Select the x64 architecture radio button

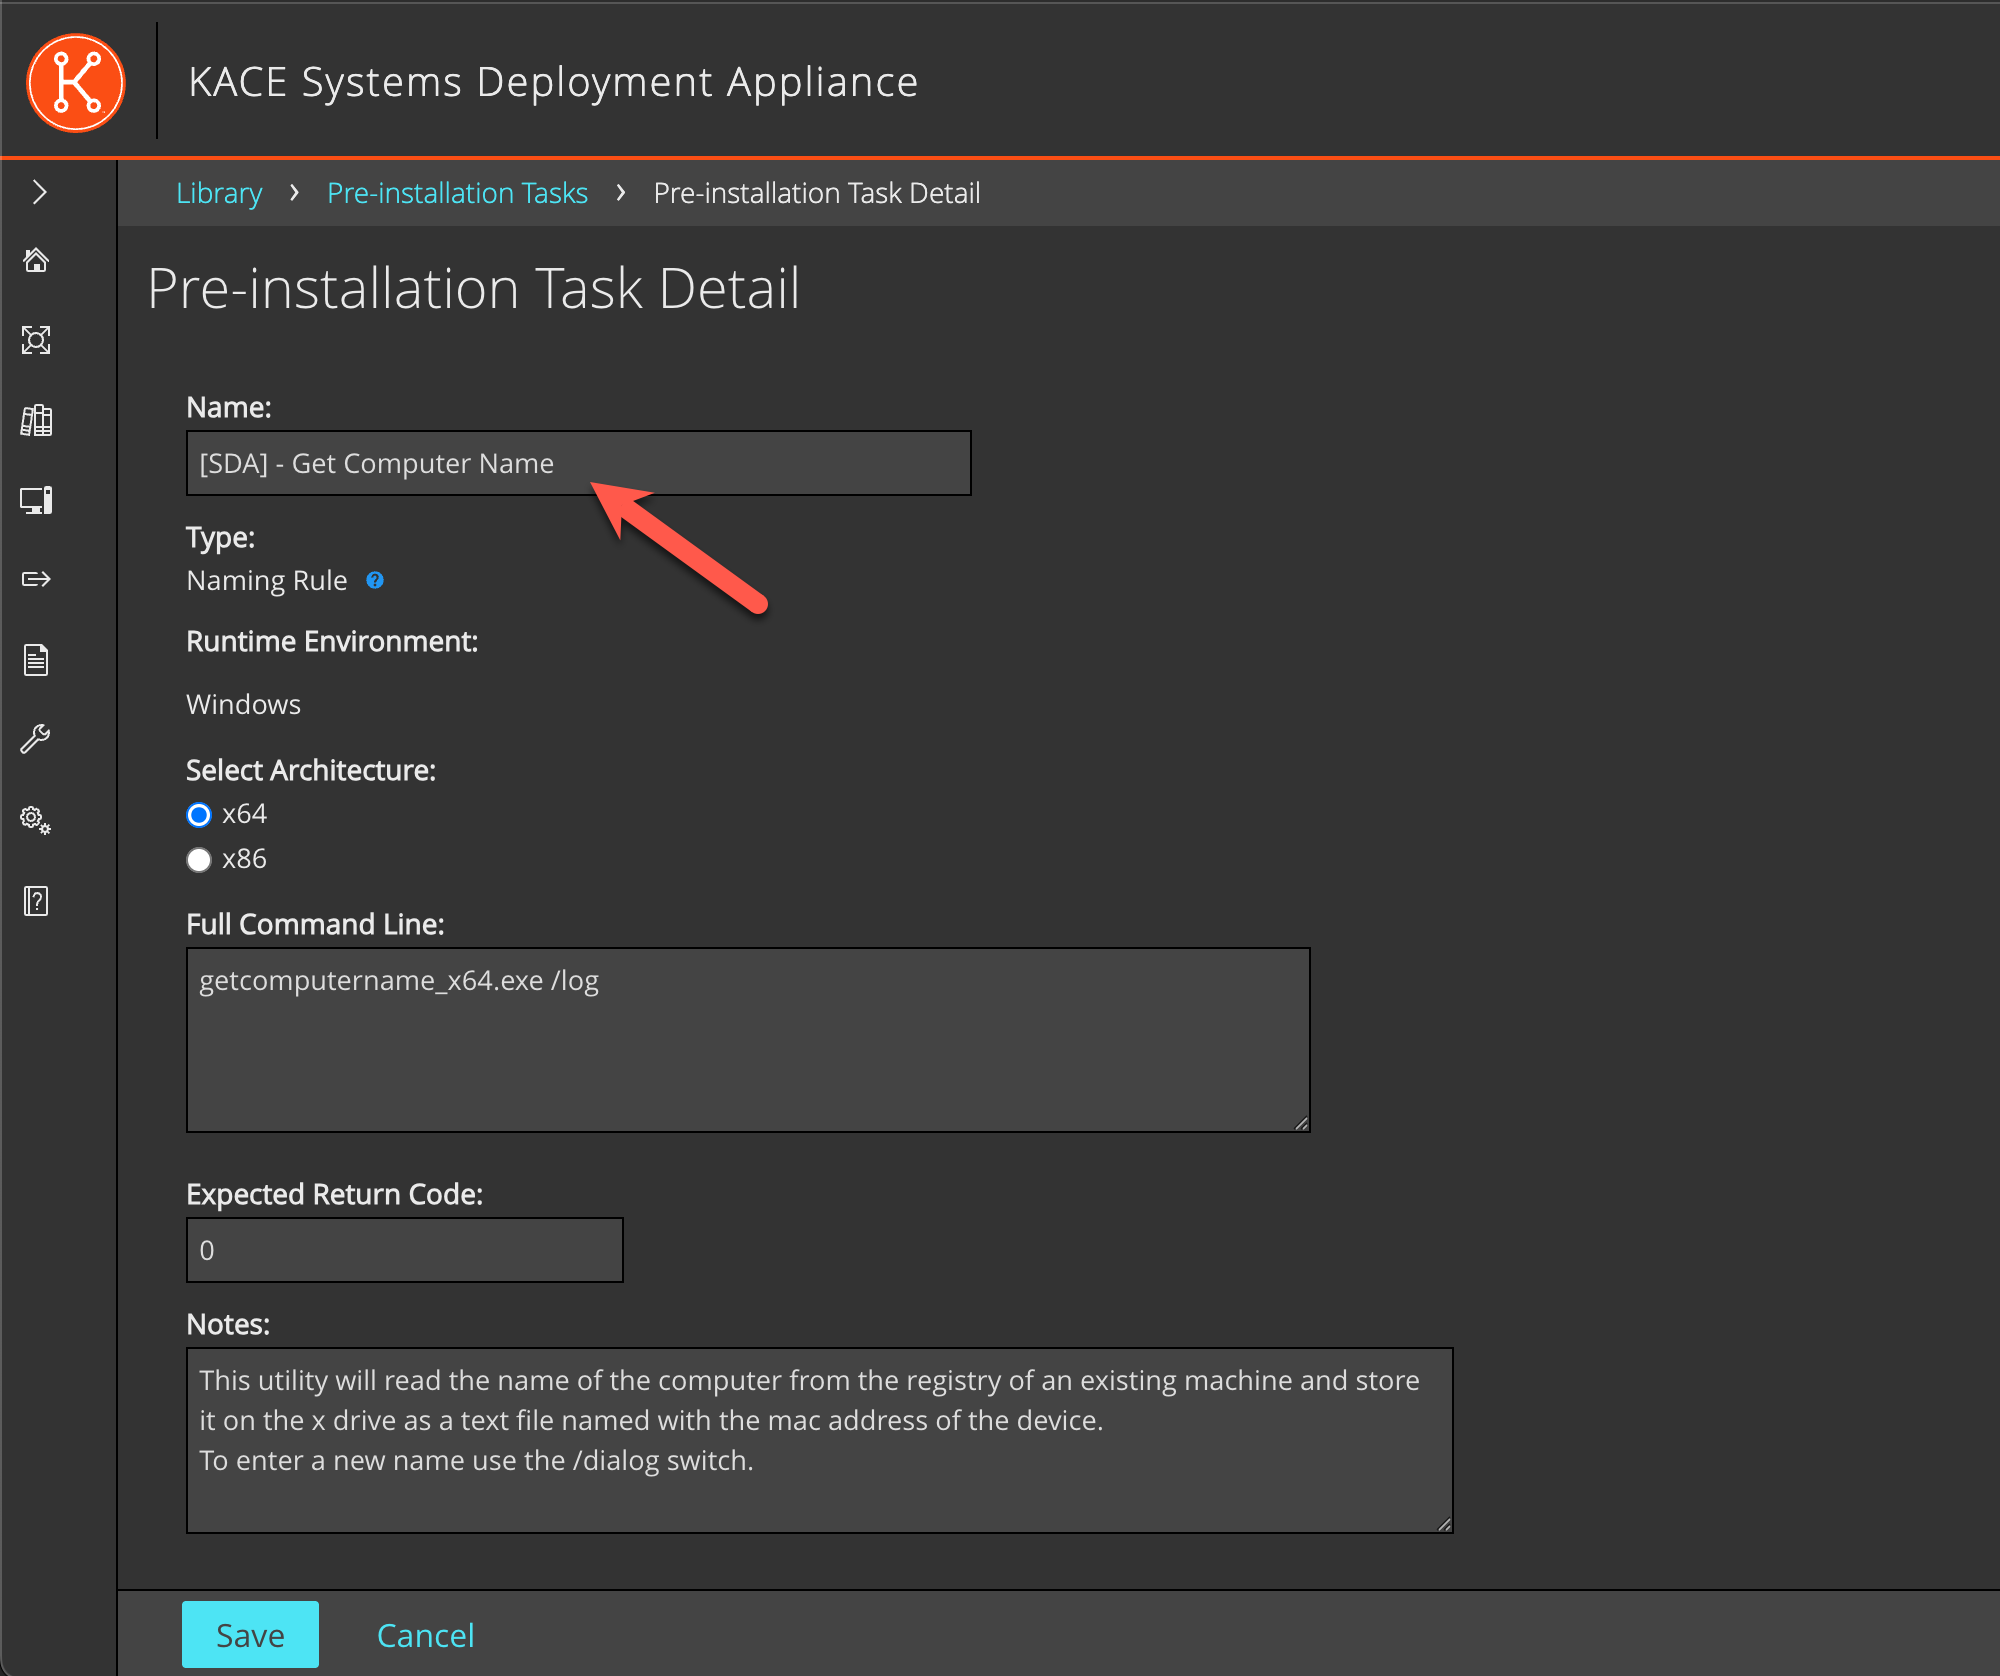(199, 815)
